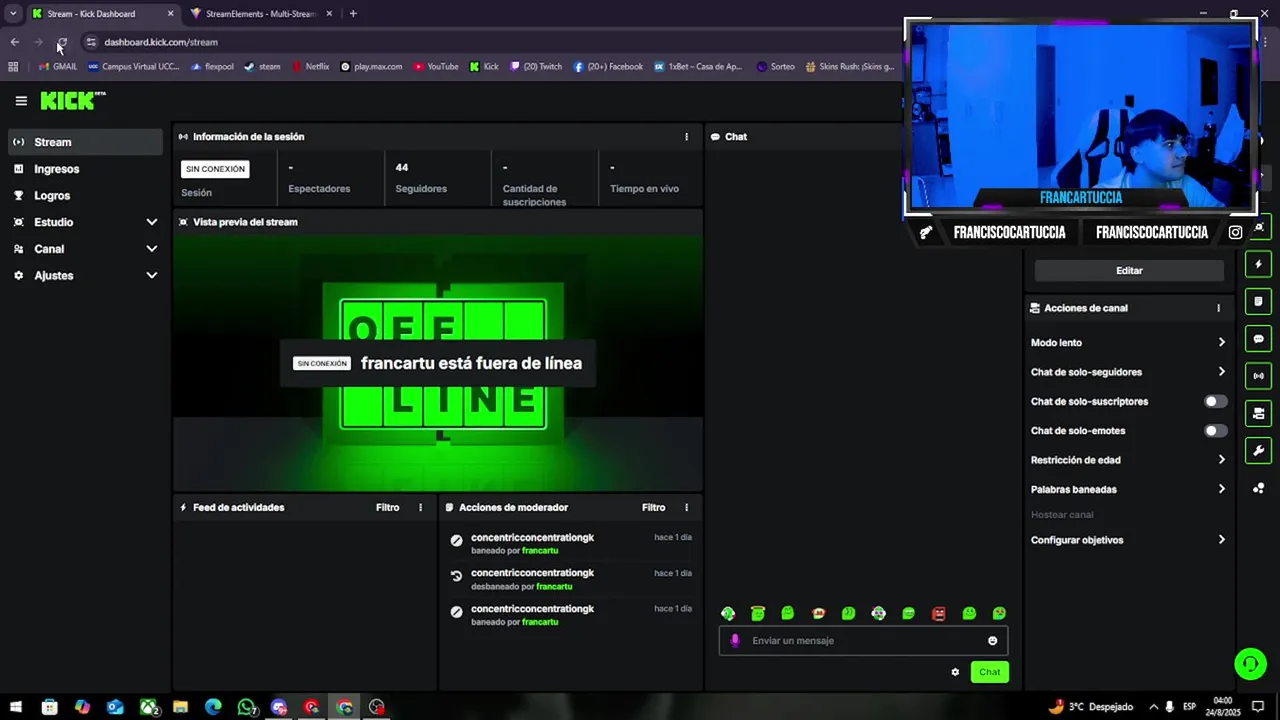
Task: Click the wrench sidebar widget icon
Action: coord(1259,451)
